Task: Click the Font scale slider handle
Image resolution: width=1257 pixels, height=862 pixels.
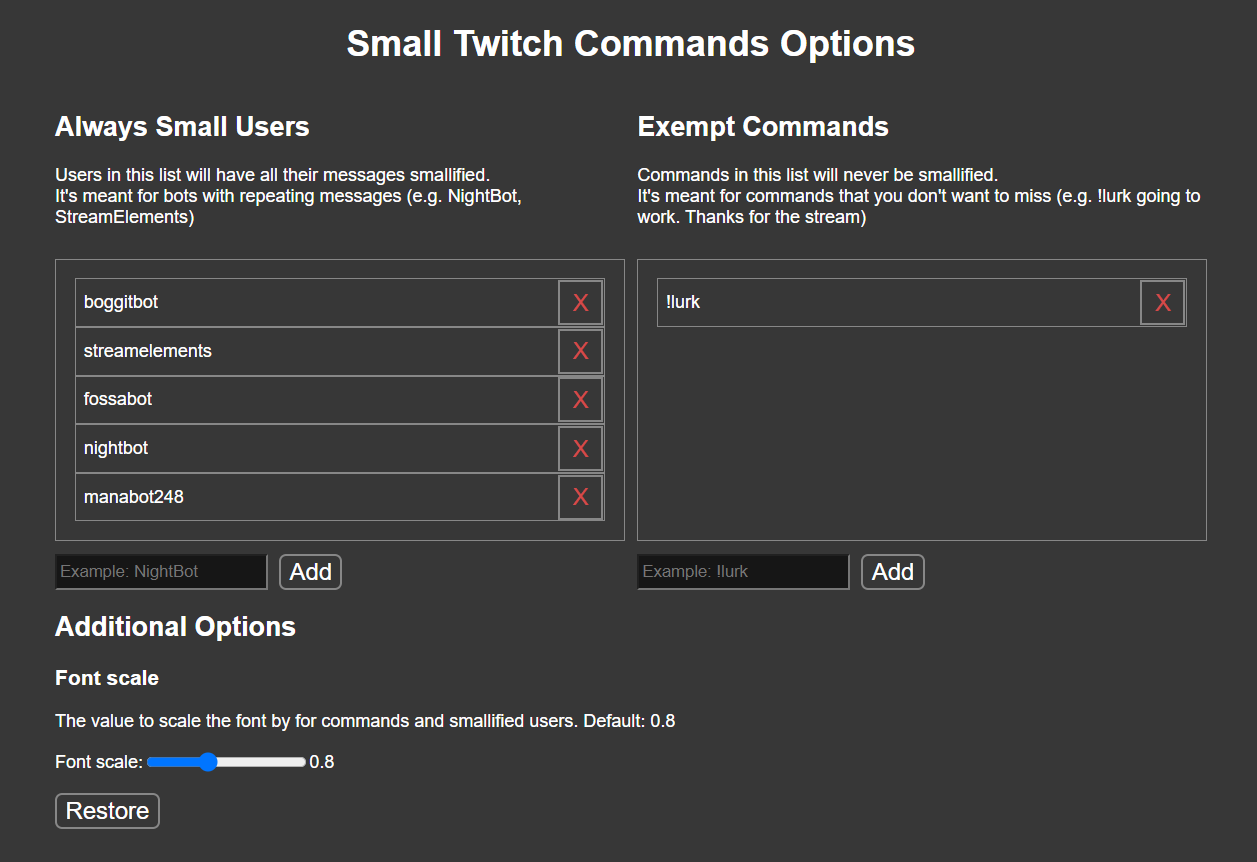Action: (x=207, y=761)
